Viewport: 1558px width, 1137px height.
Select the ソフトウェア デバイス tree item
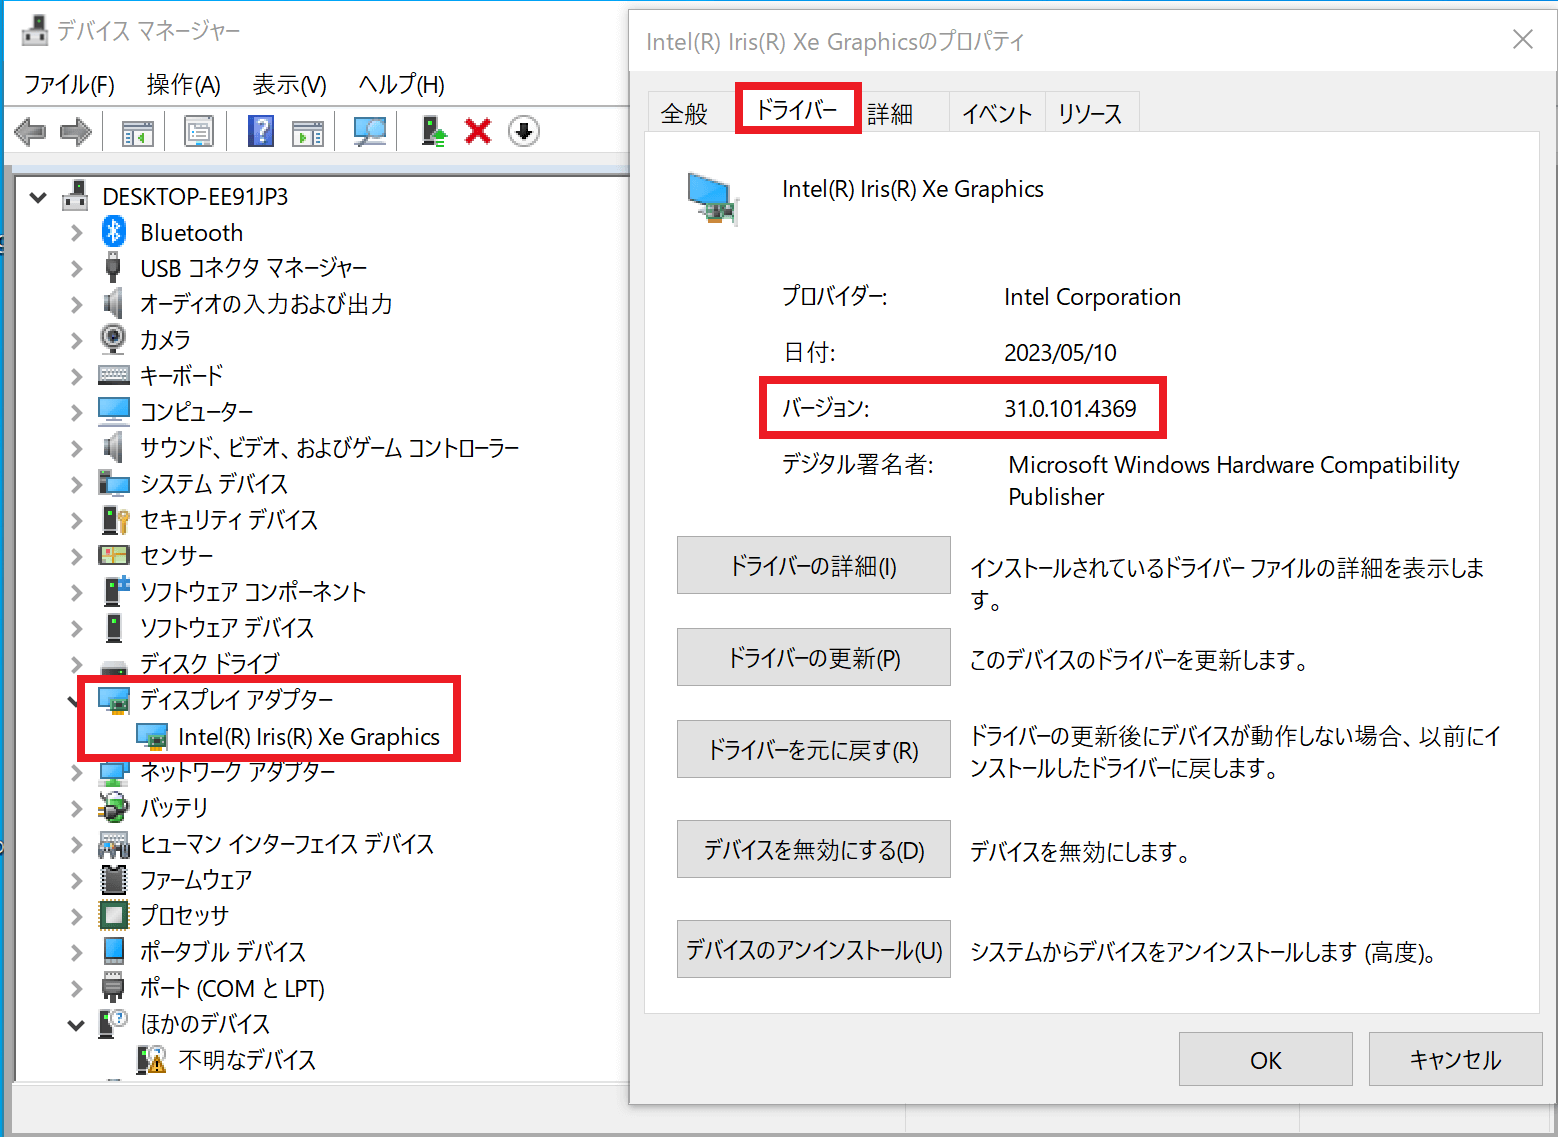click(x=227, y=628)
